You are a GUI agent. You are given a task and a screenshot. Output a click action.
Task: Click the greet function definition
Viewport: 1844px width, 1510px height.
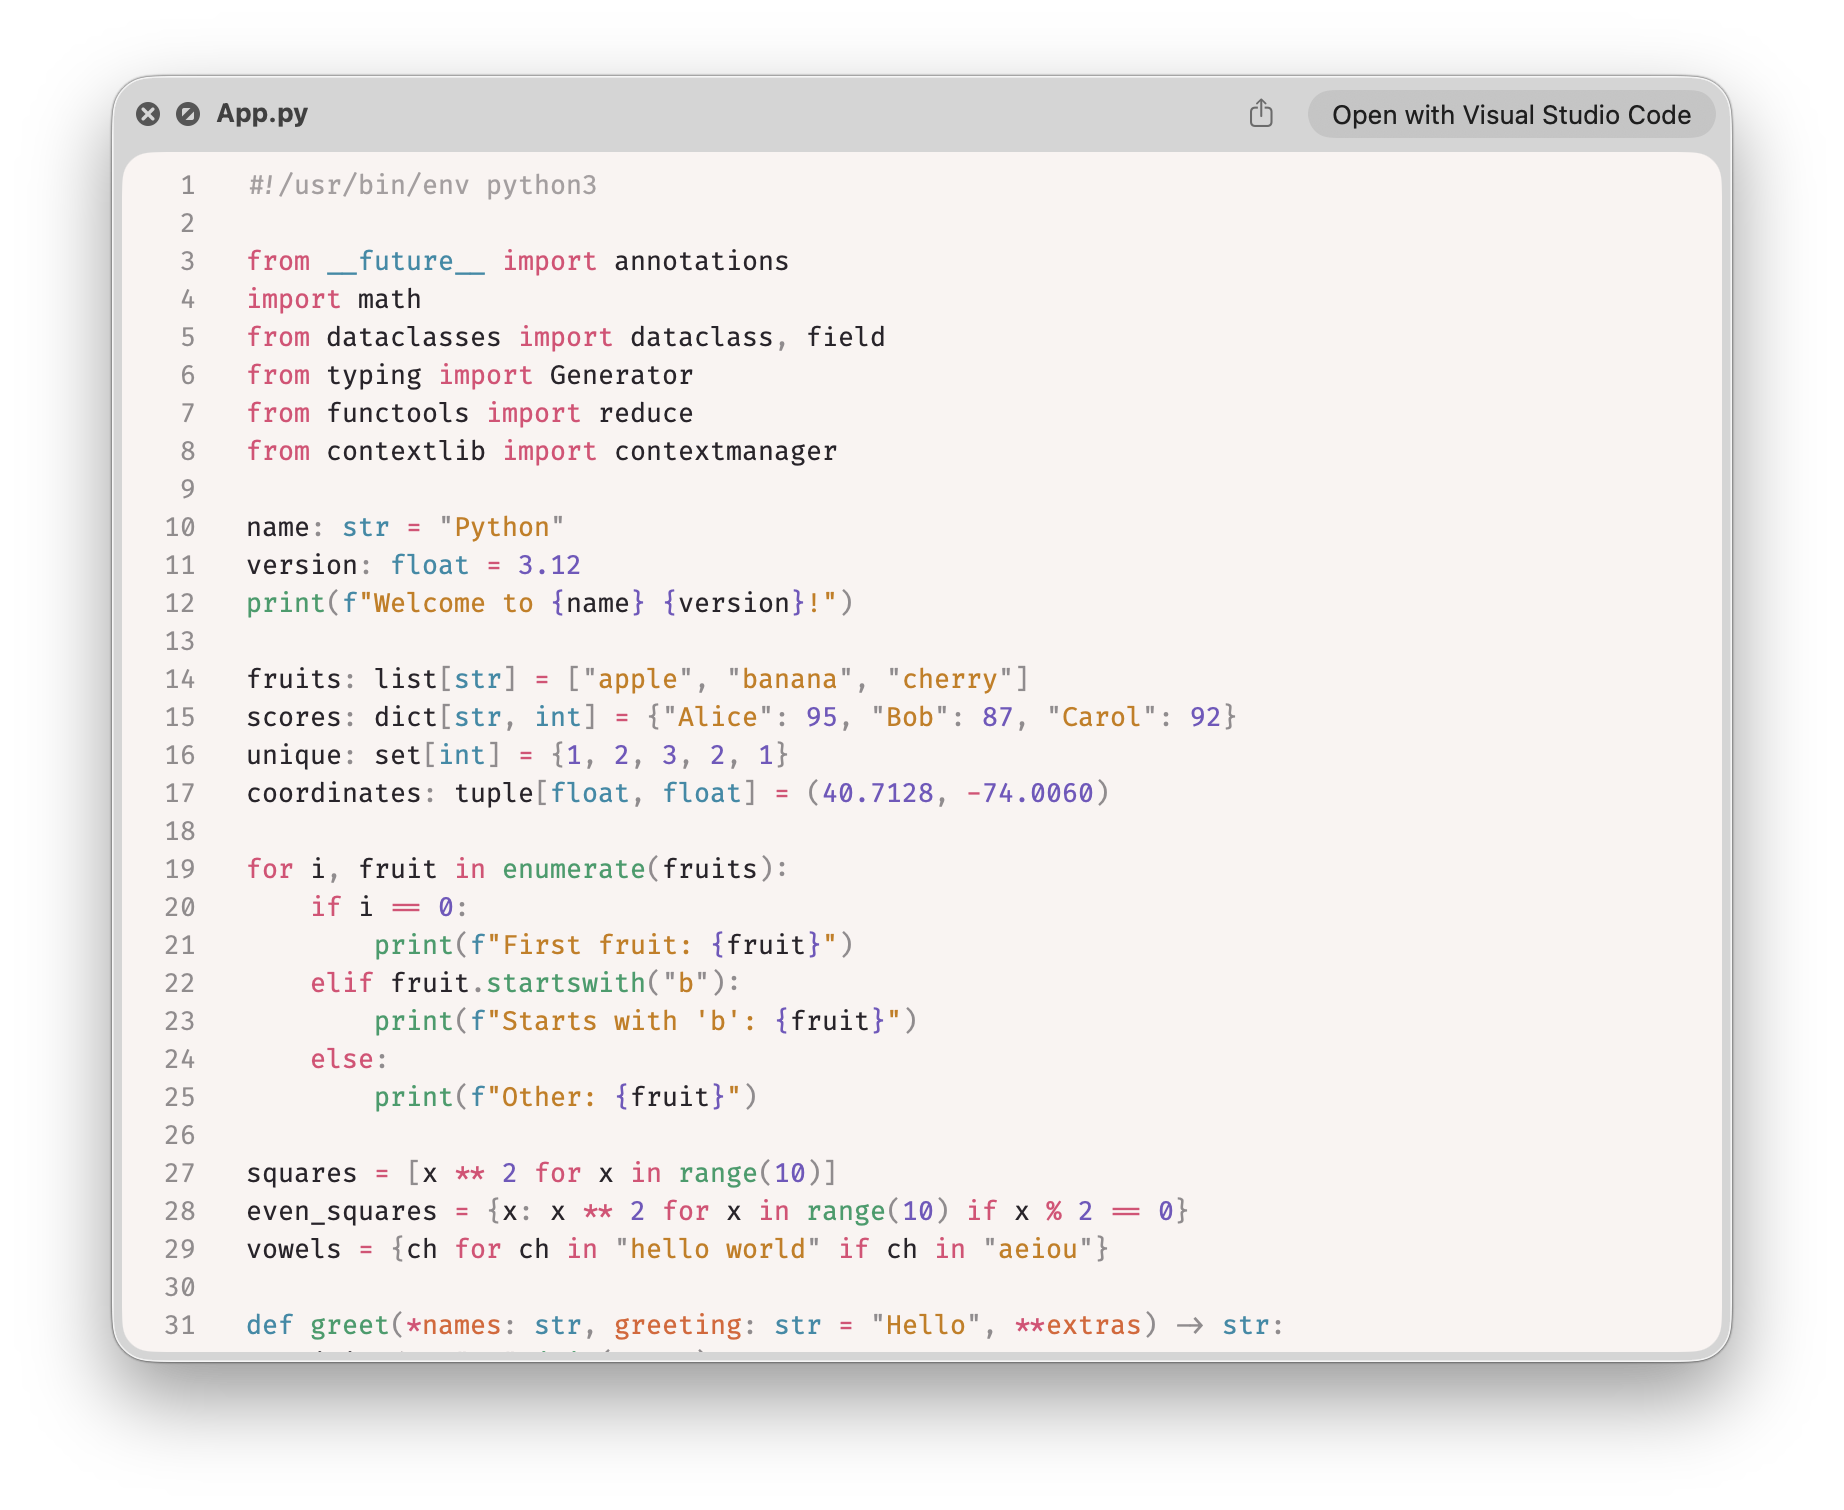pyautogui.click(x=346, y=1324)
